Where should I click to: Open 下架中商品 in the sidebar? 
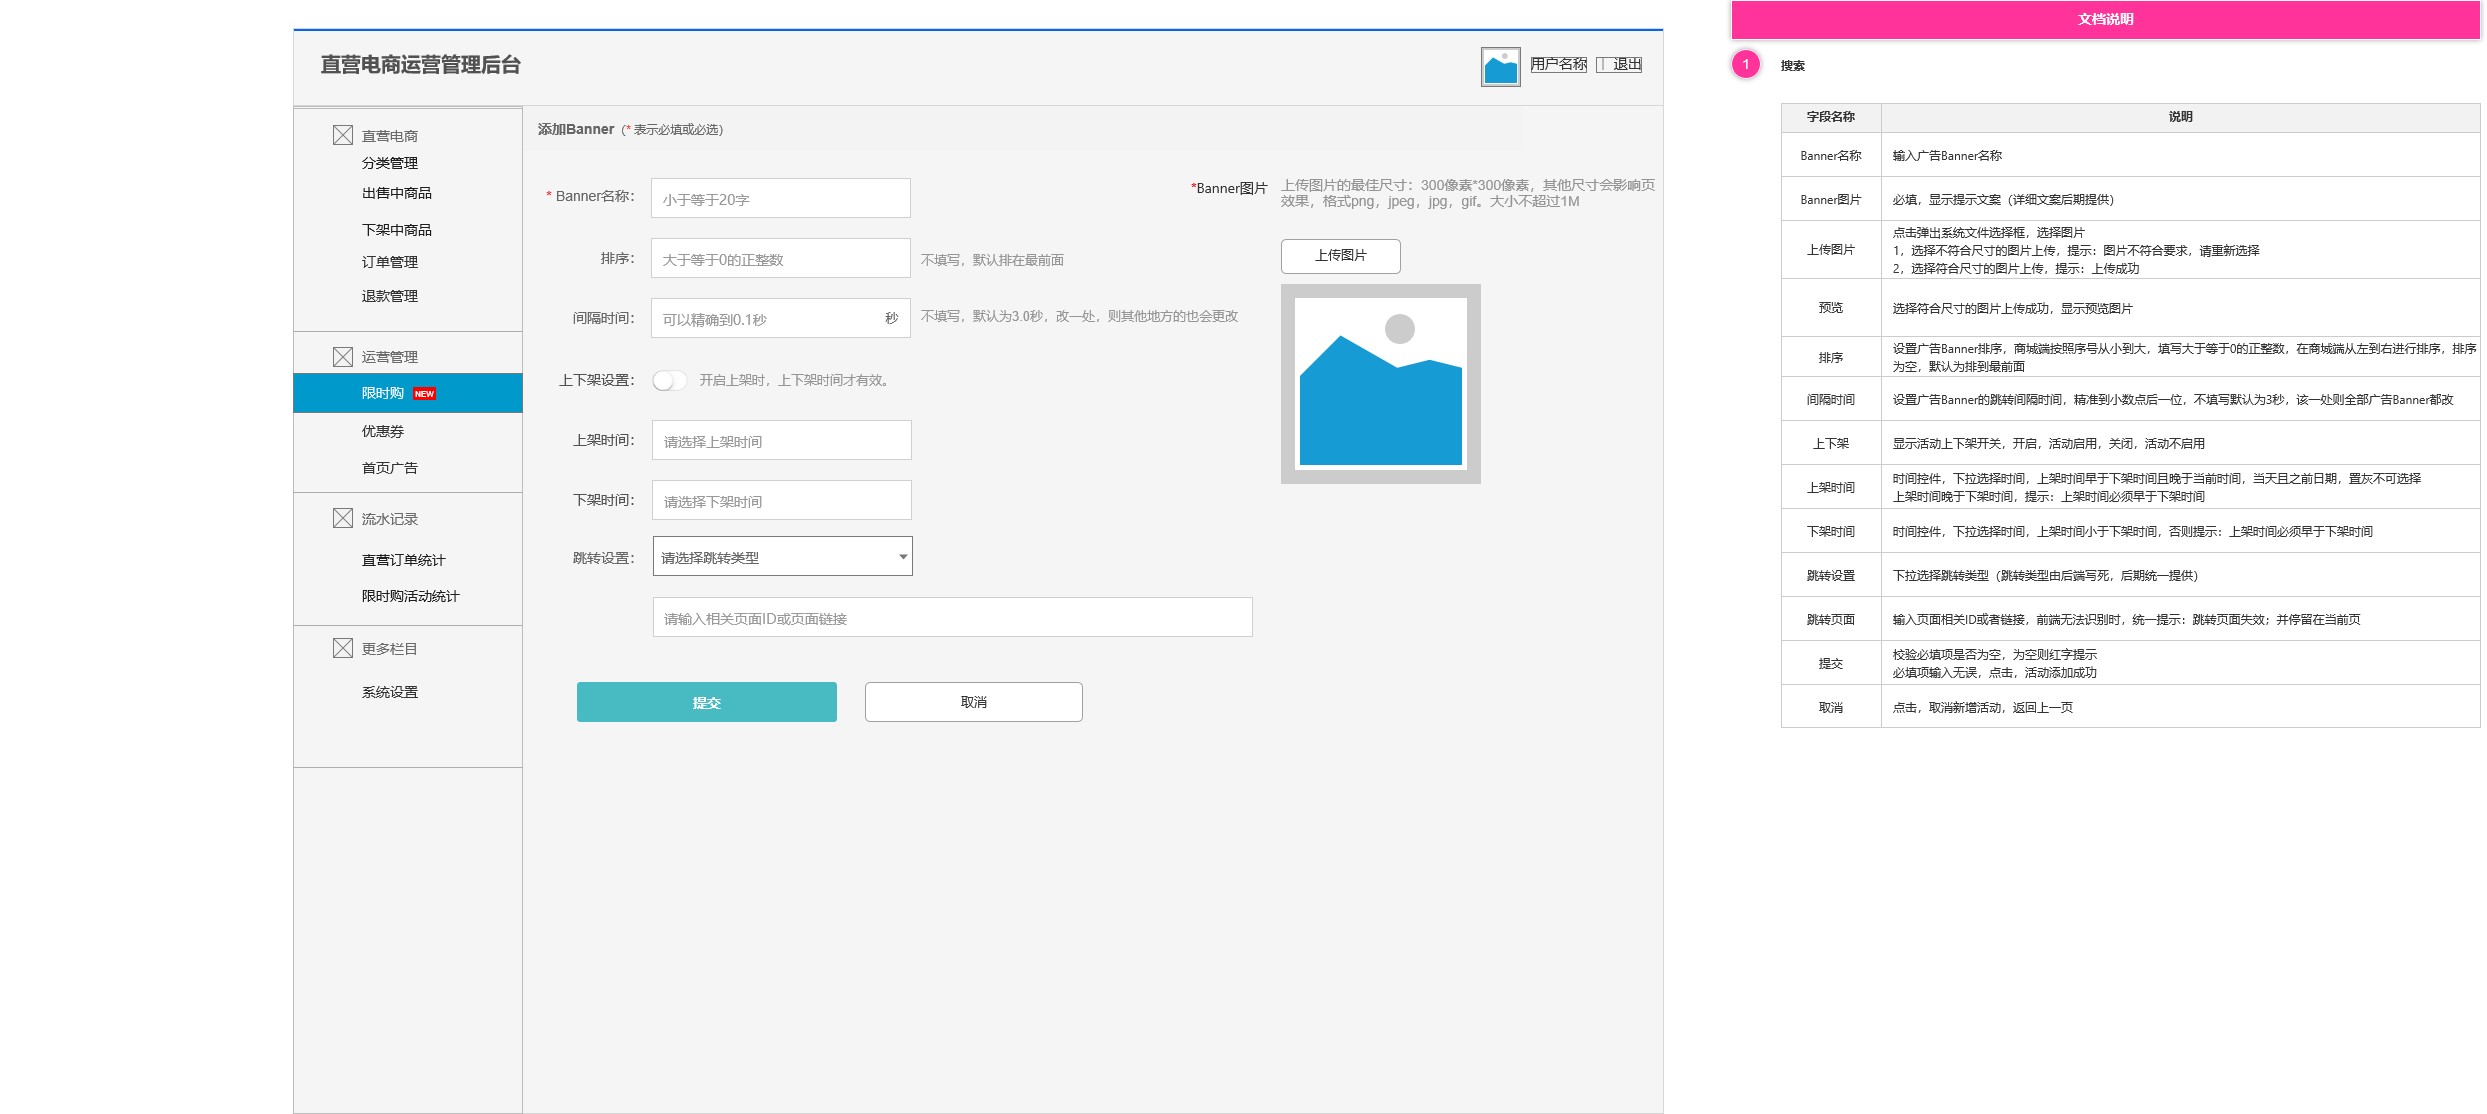(x=397, y=230)
